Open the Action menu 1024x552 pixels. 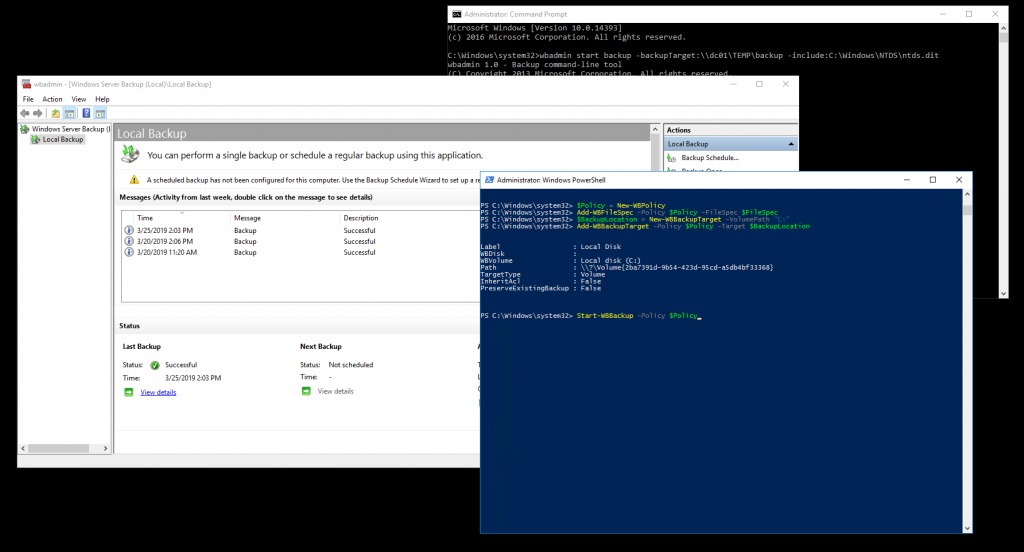click(x=52, y=100)
